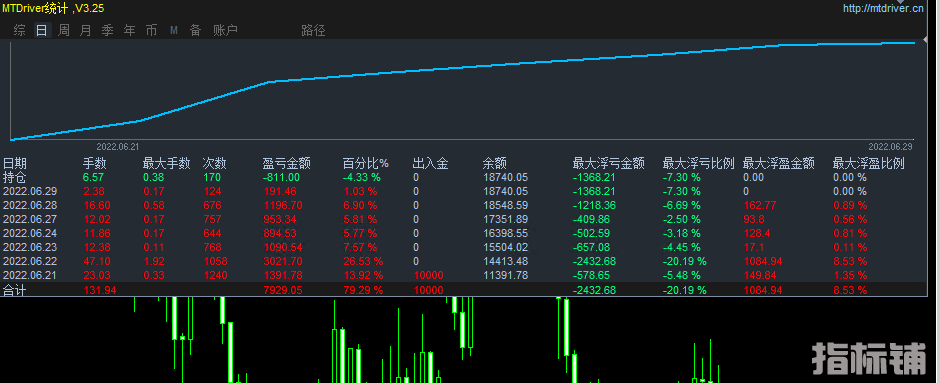Switch to the 综 summary tab
Screen dimensions: 940x383
click(x=20, y=31)
